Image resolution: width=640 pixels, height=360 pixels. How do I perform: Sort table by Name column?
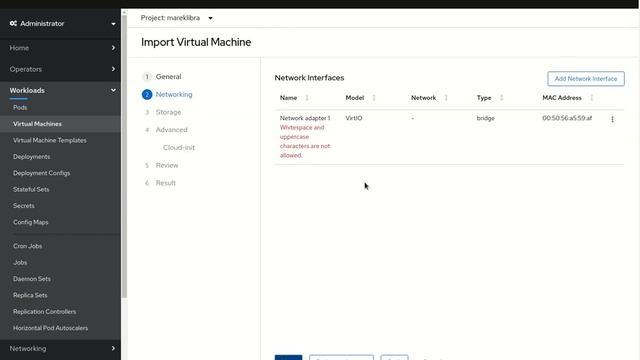pos(294,98)
